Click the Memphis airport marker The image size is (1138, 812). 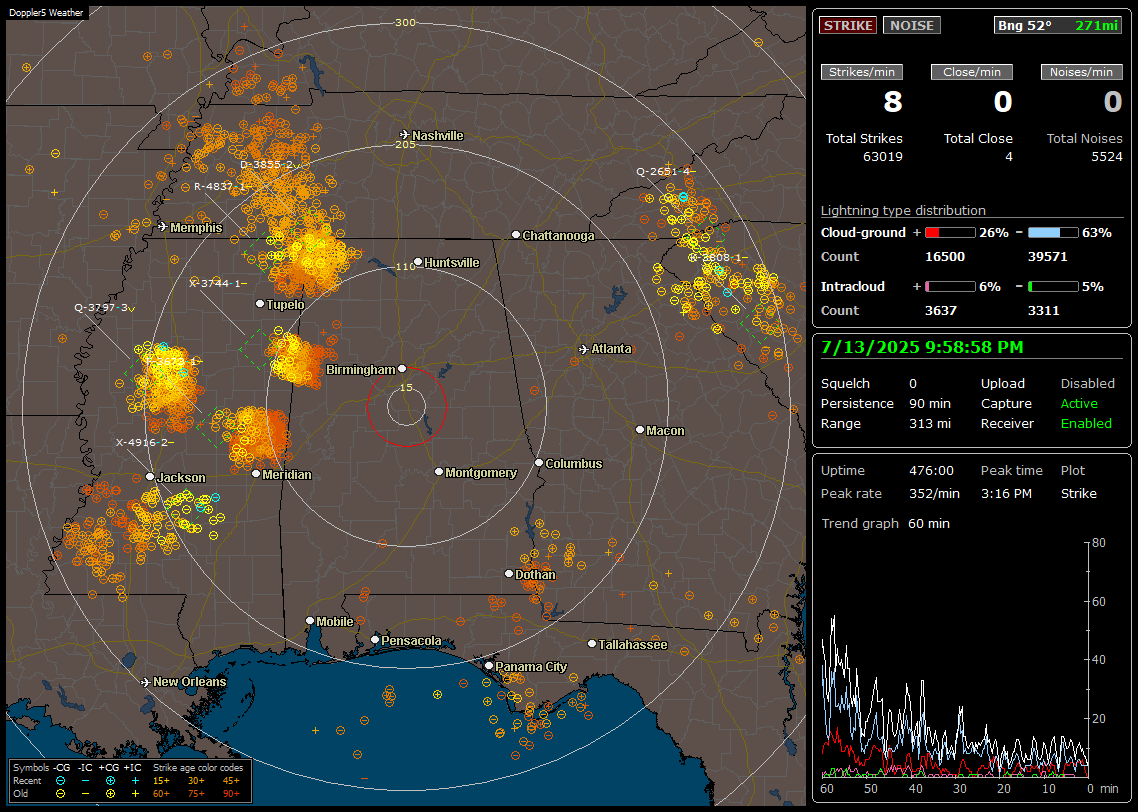click(163, 227)
